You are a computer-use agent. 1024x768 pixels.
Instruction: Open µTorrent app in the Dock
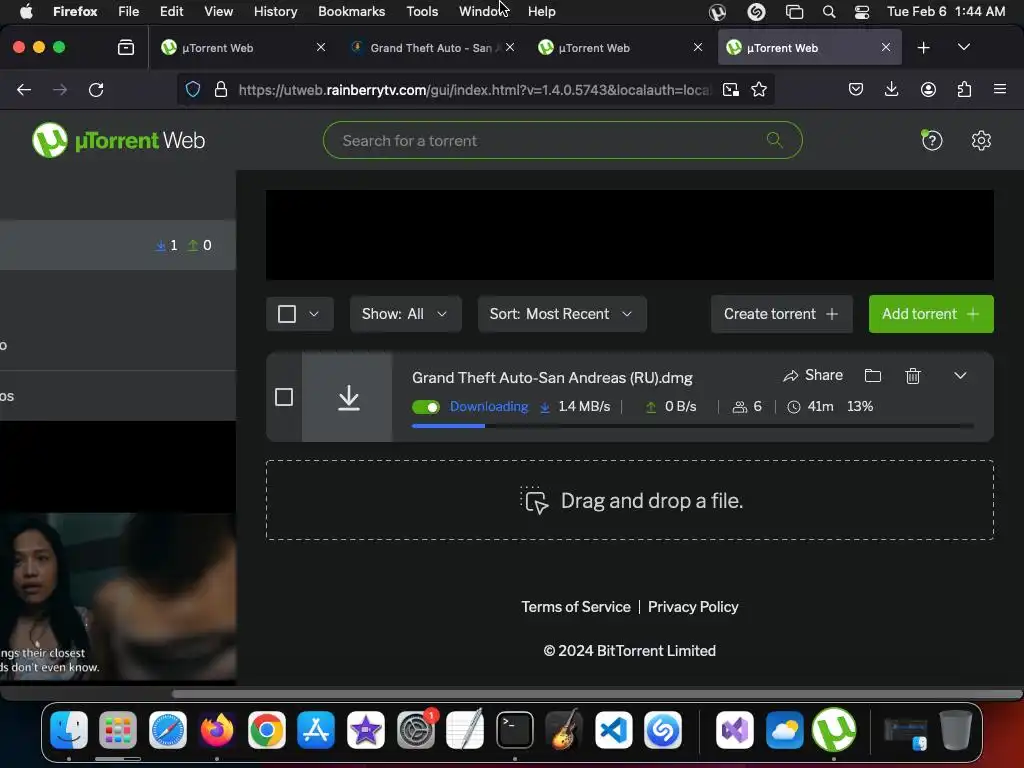pos(834,729)
